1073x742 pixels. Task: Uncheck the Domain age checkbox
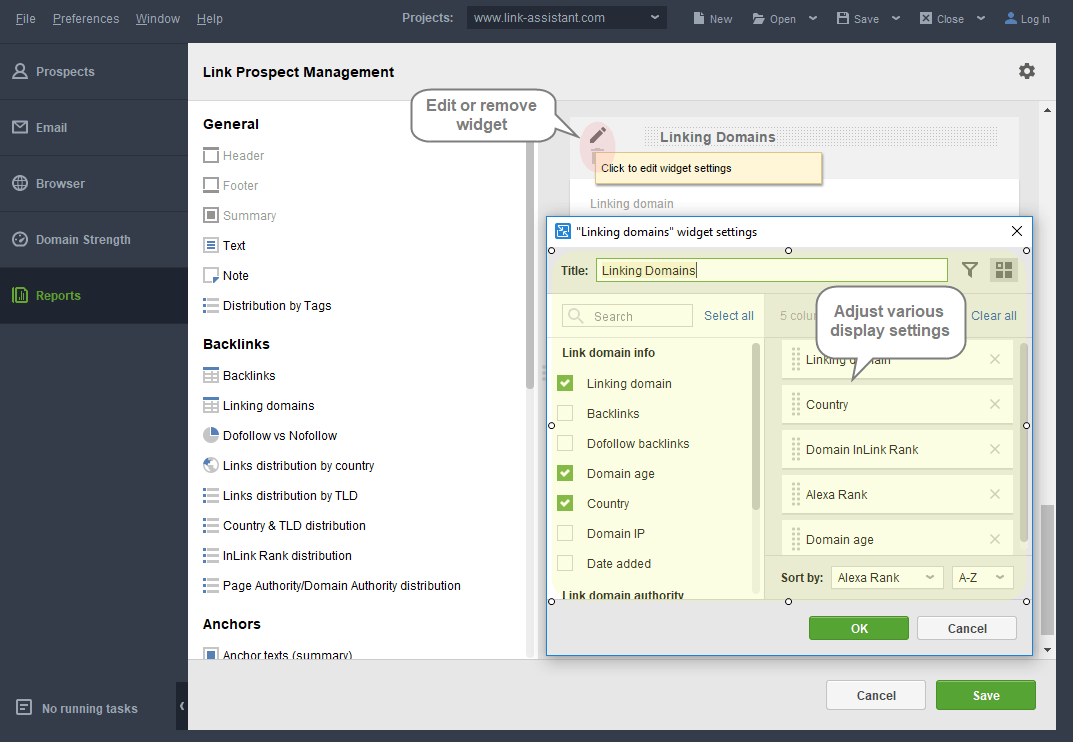click(x=565, y=473)
